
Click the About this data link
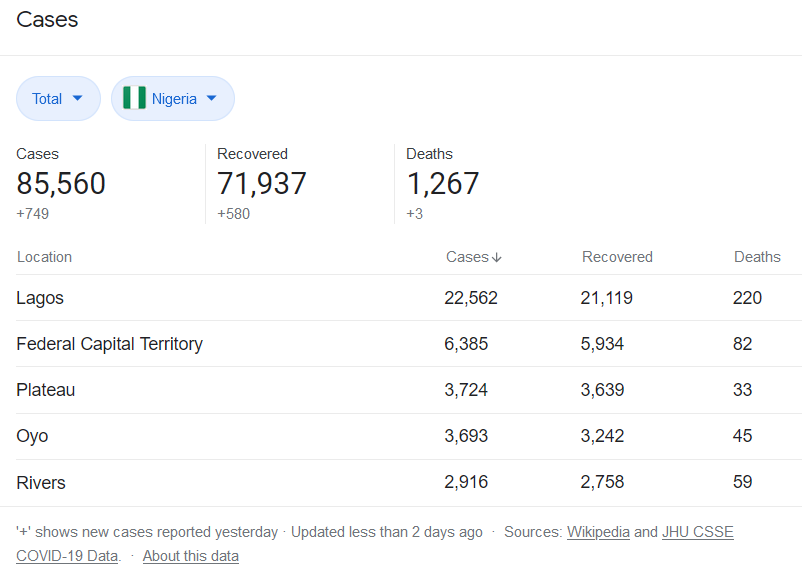point(190,556)
